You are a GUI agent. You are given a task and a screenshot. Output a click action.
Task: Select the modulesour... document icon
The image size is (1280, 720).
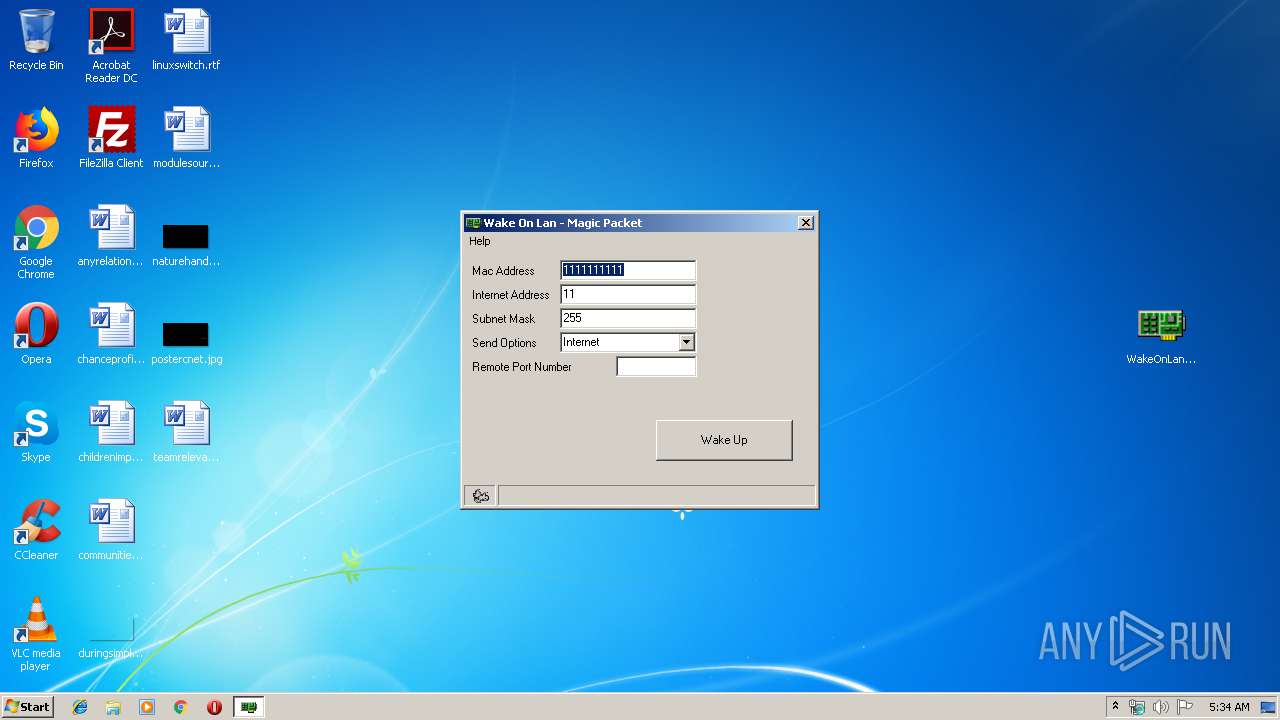click(186, 138)
